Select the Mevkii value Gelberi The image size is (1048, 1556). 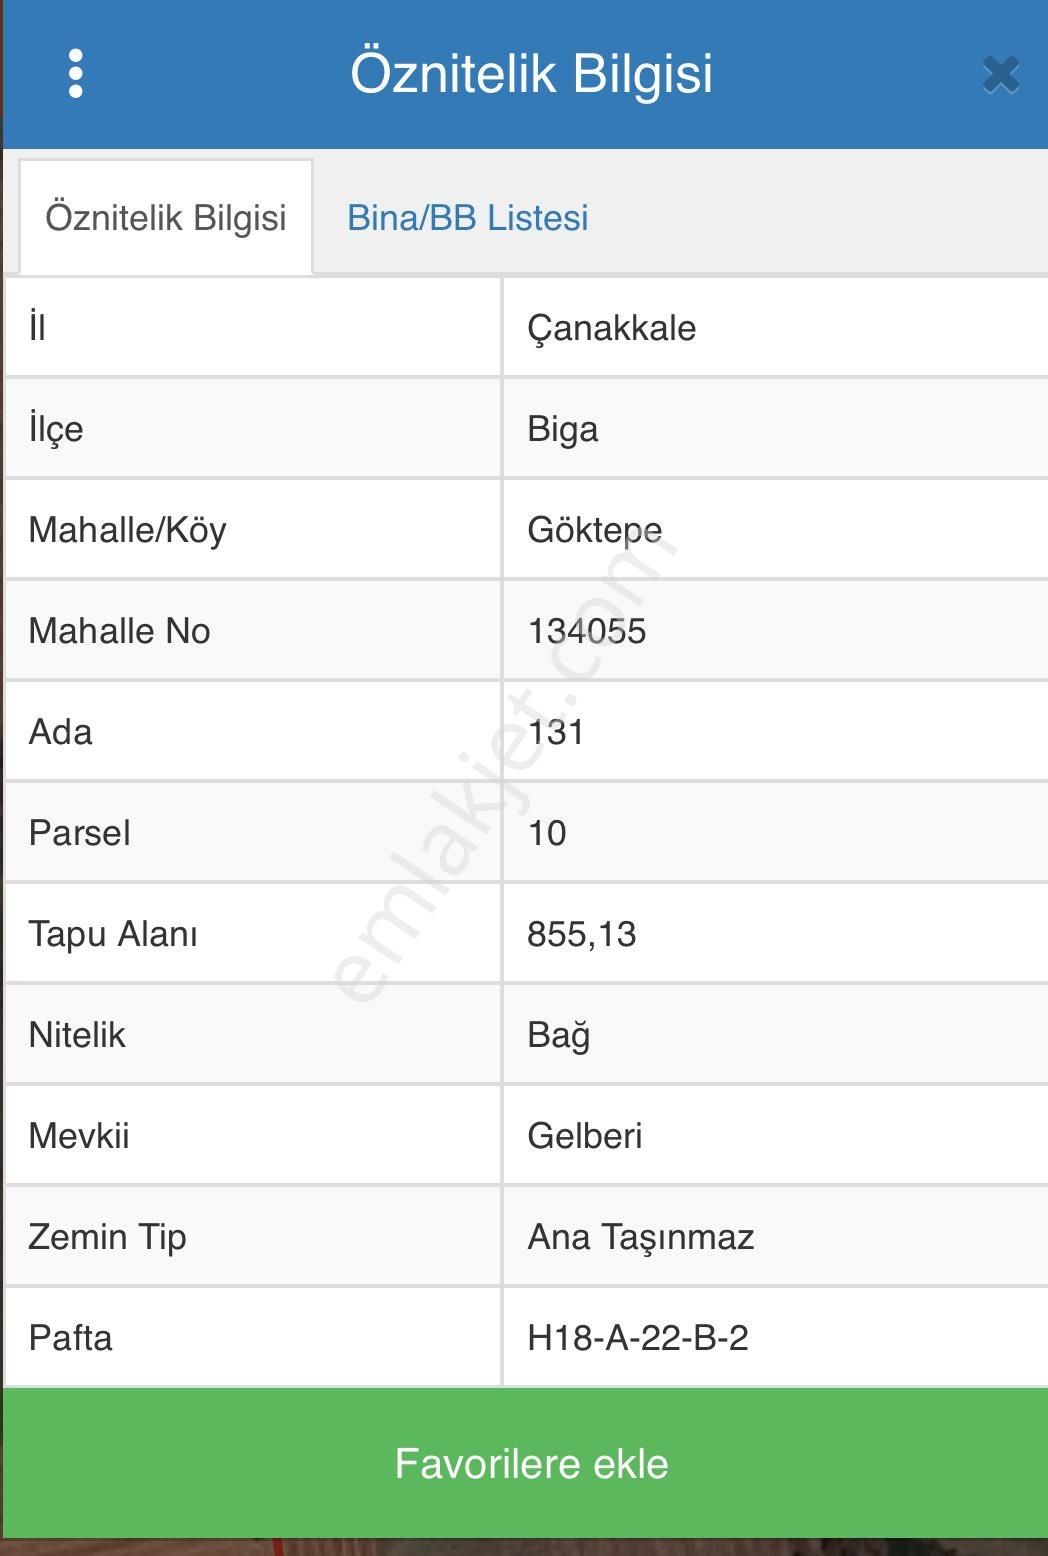(x=586, y=1136)
